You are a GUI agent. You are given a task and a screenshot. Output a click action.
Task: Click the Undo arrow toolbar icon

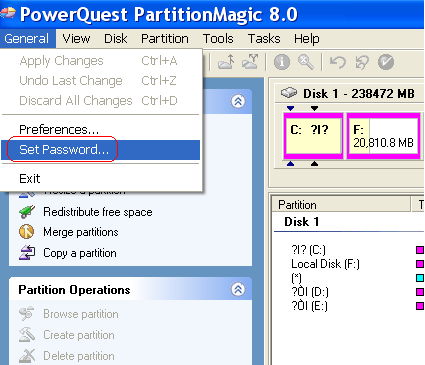tap(338, 62)
